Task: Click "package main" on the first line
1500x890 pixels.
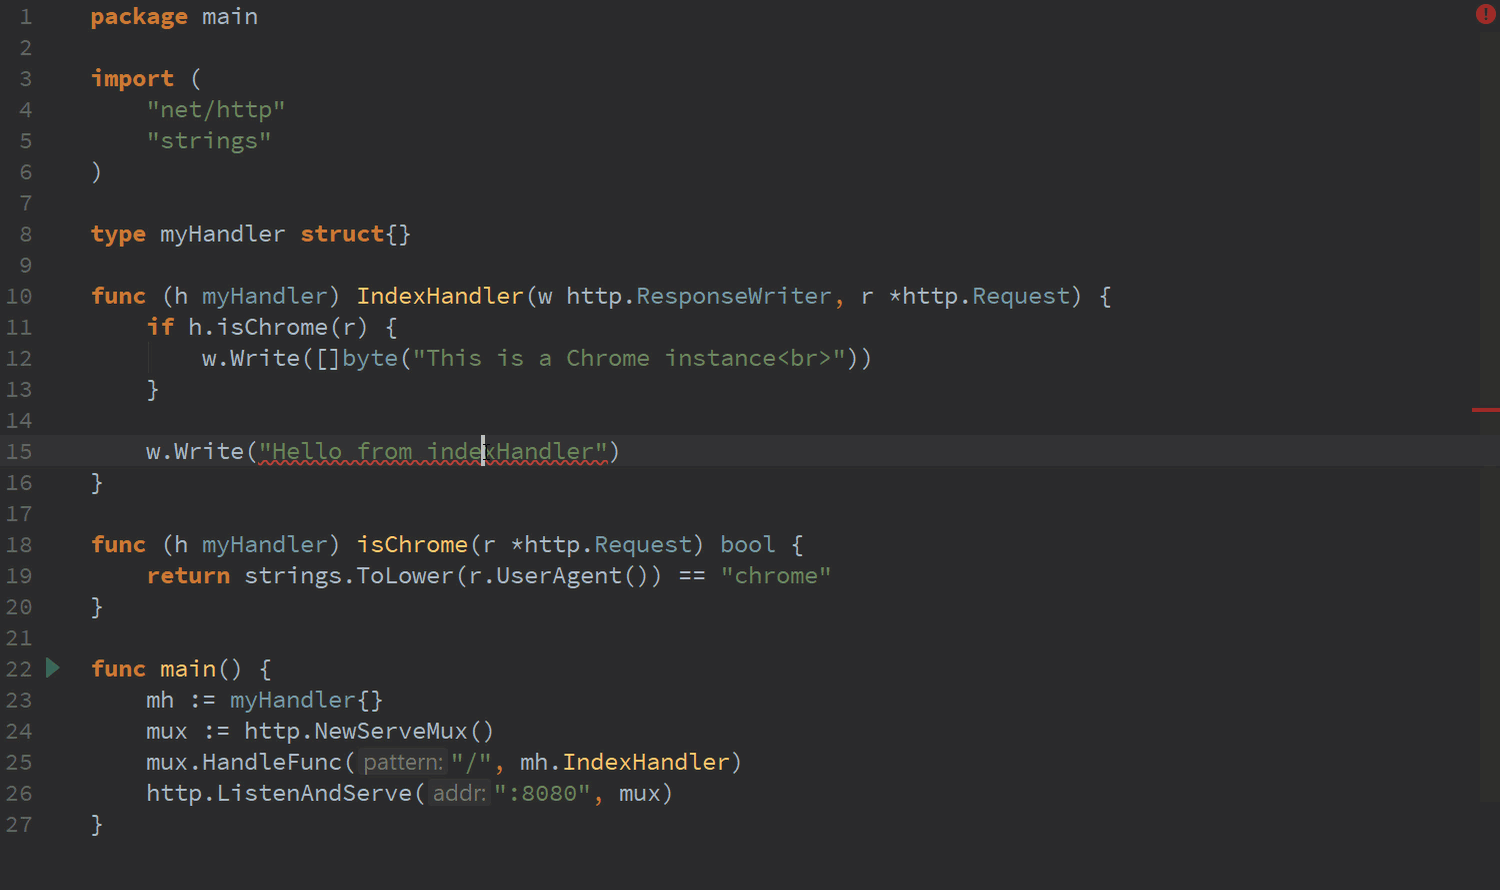Action: point(174,17)
